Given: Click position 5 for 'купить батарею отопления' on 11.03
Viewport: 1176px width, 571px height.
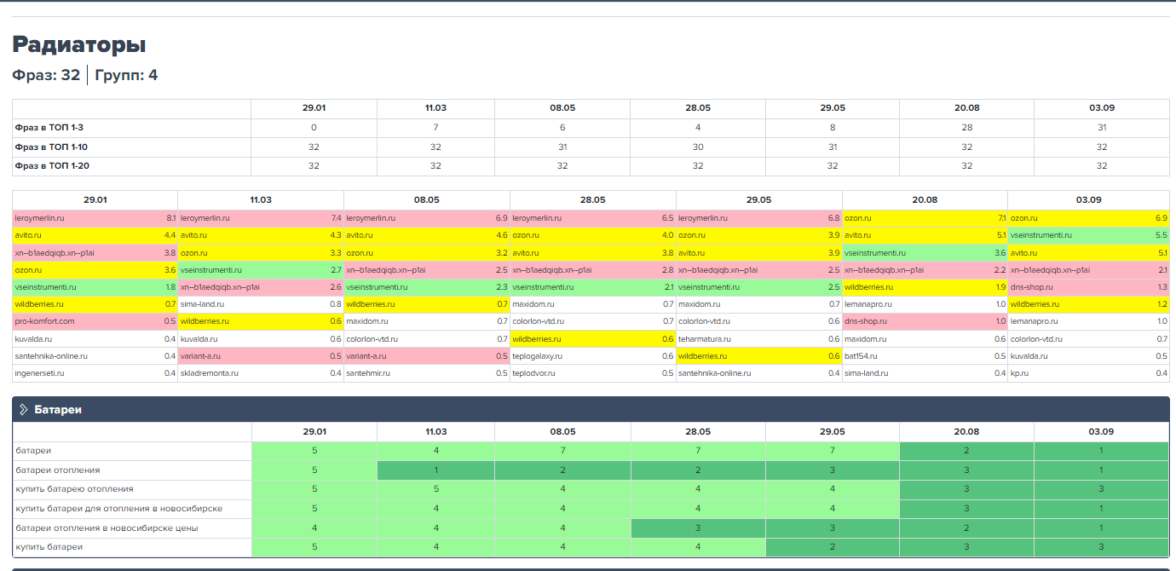Looking at the screenshot, I should click(x=436, y=489).
